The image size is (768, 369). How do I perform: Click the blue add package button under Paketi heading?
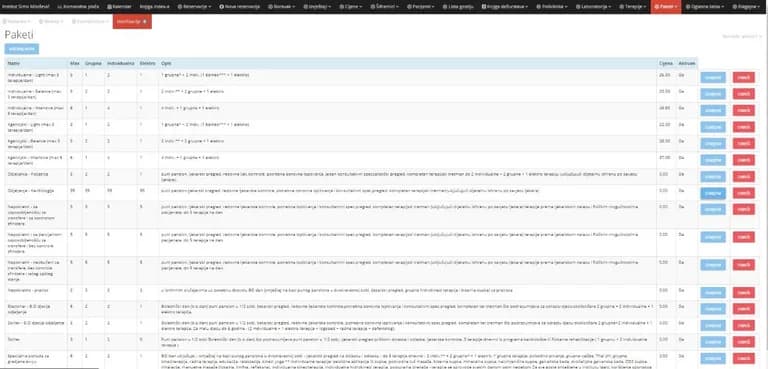(22, 49)
